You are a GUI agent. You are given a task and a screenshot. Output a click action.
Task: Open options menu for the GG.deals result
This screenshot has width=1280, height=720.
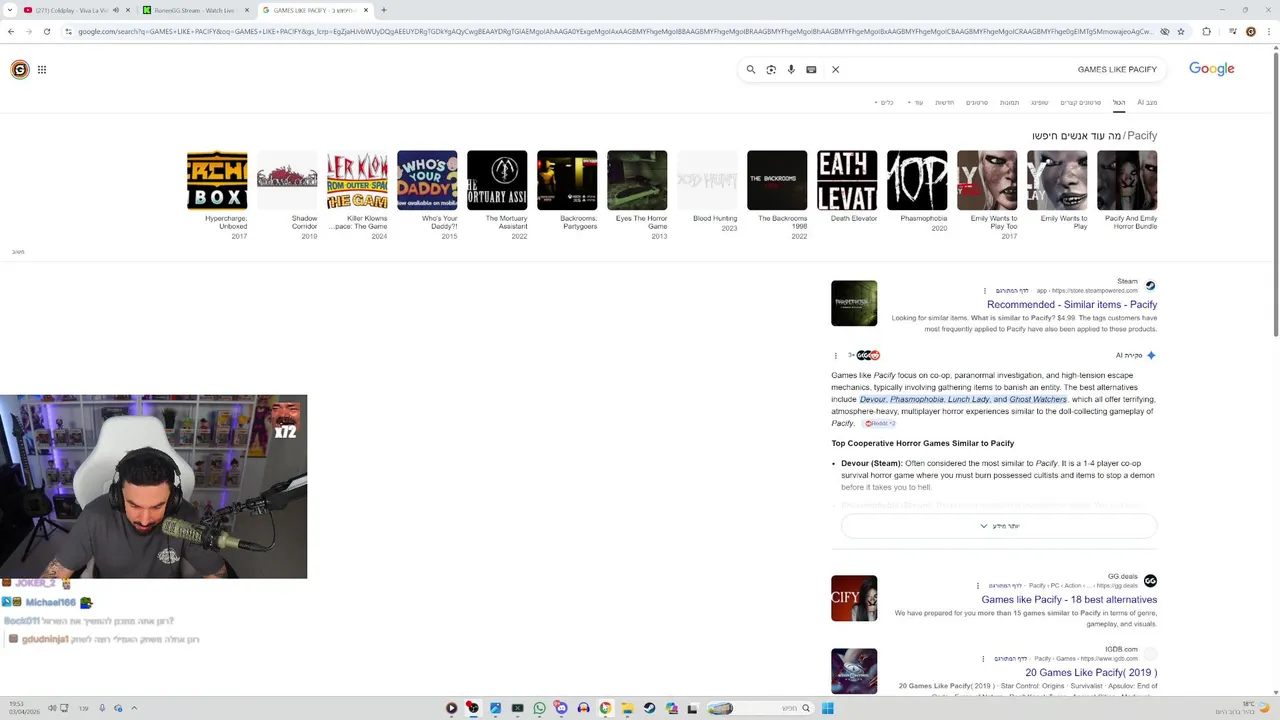[x=978, y=586]
